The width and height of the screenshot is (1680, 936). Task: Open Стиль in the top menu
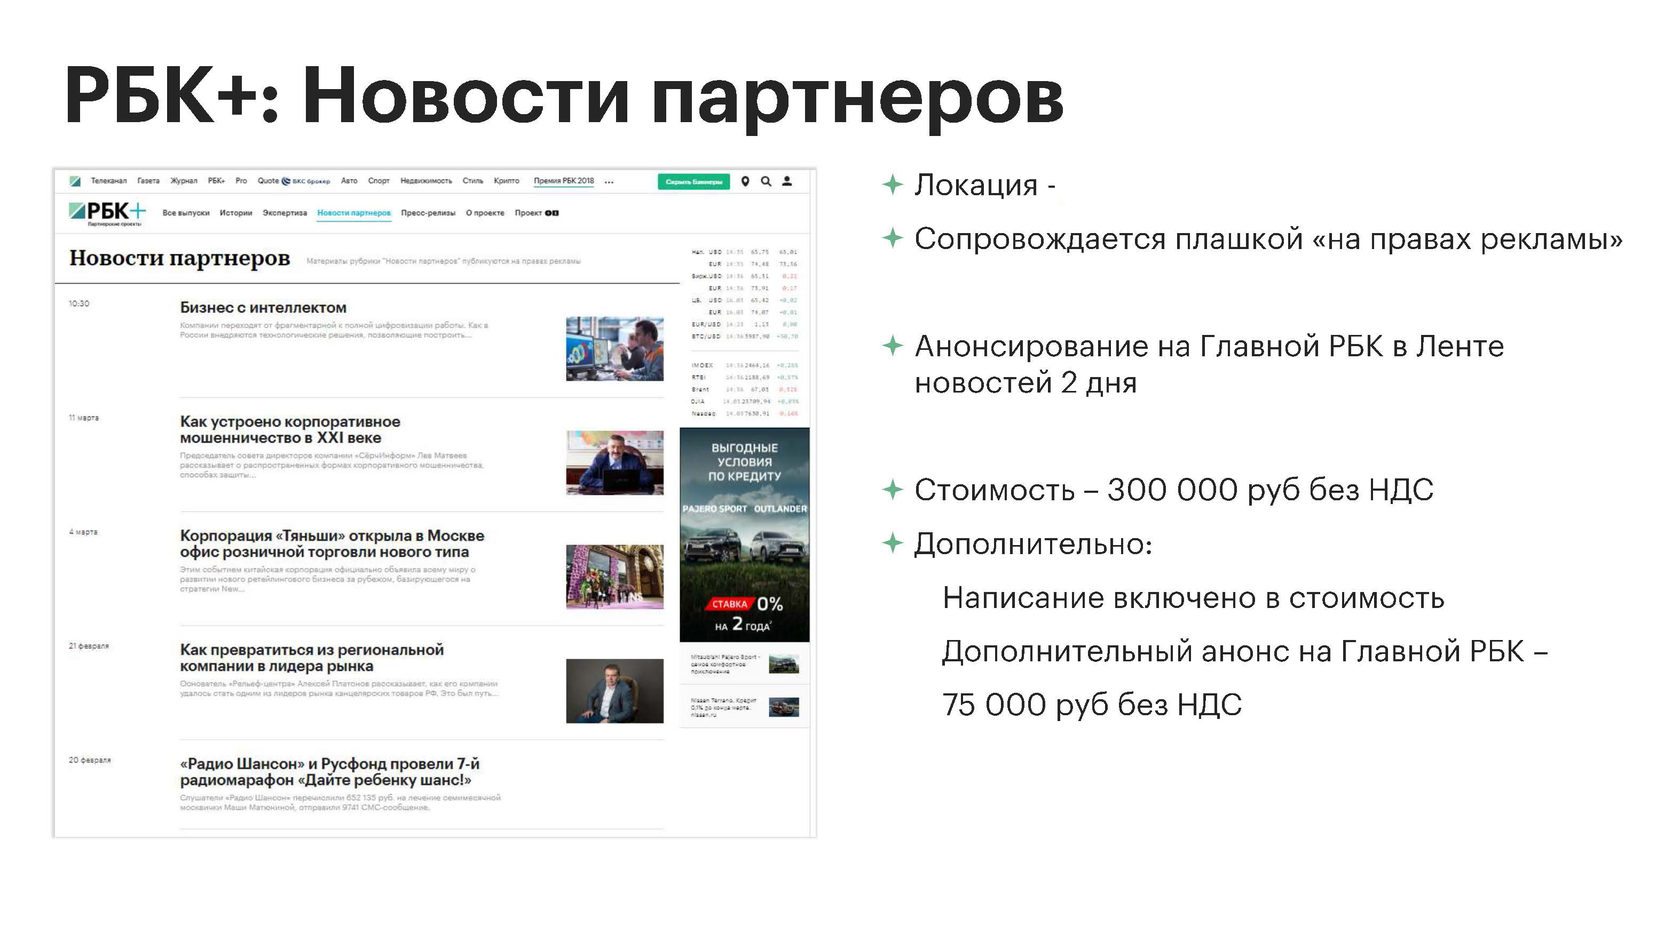click(473, 181)
